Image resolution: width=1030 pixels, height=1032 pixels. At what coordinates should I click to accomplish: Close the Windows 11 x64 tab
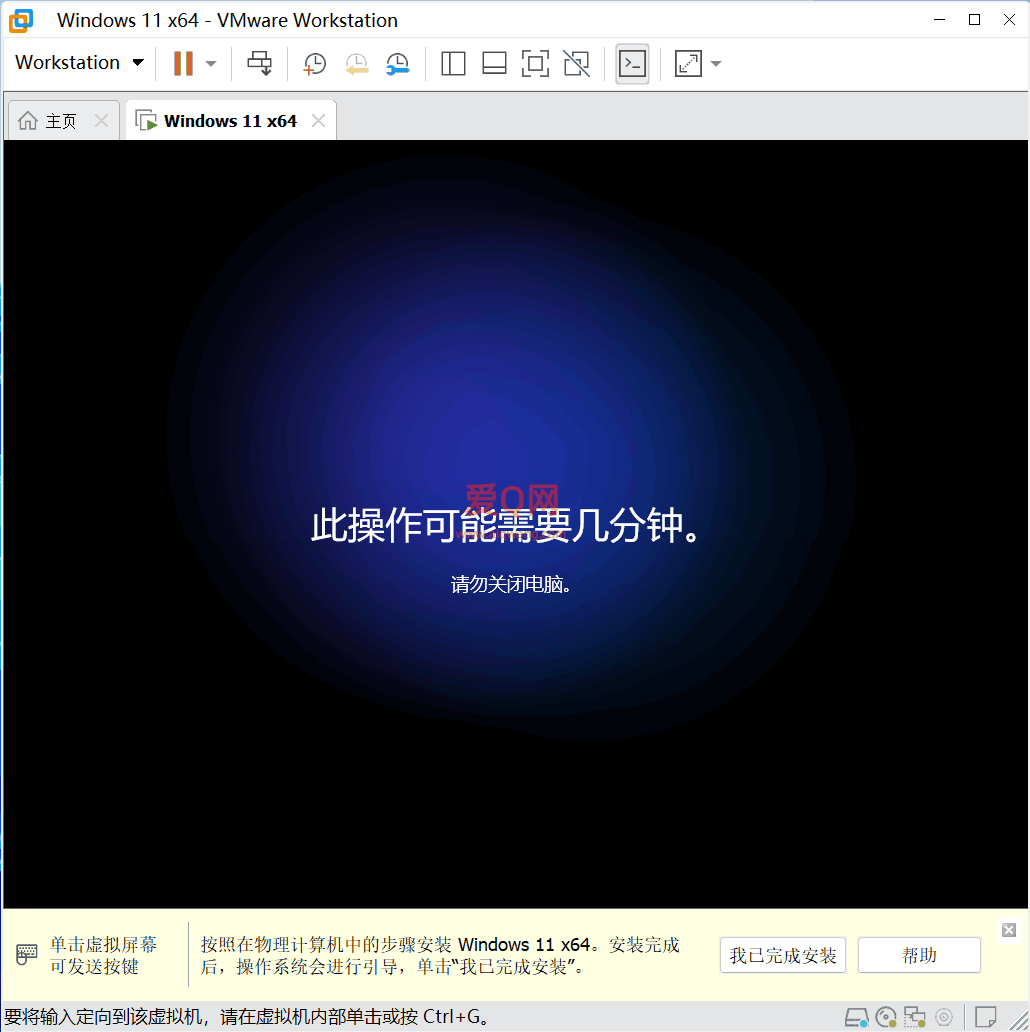(x=318, y=121)
